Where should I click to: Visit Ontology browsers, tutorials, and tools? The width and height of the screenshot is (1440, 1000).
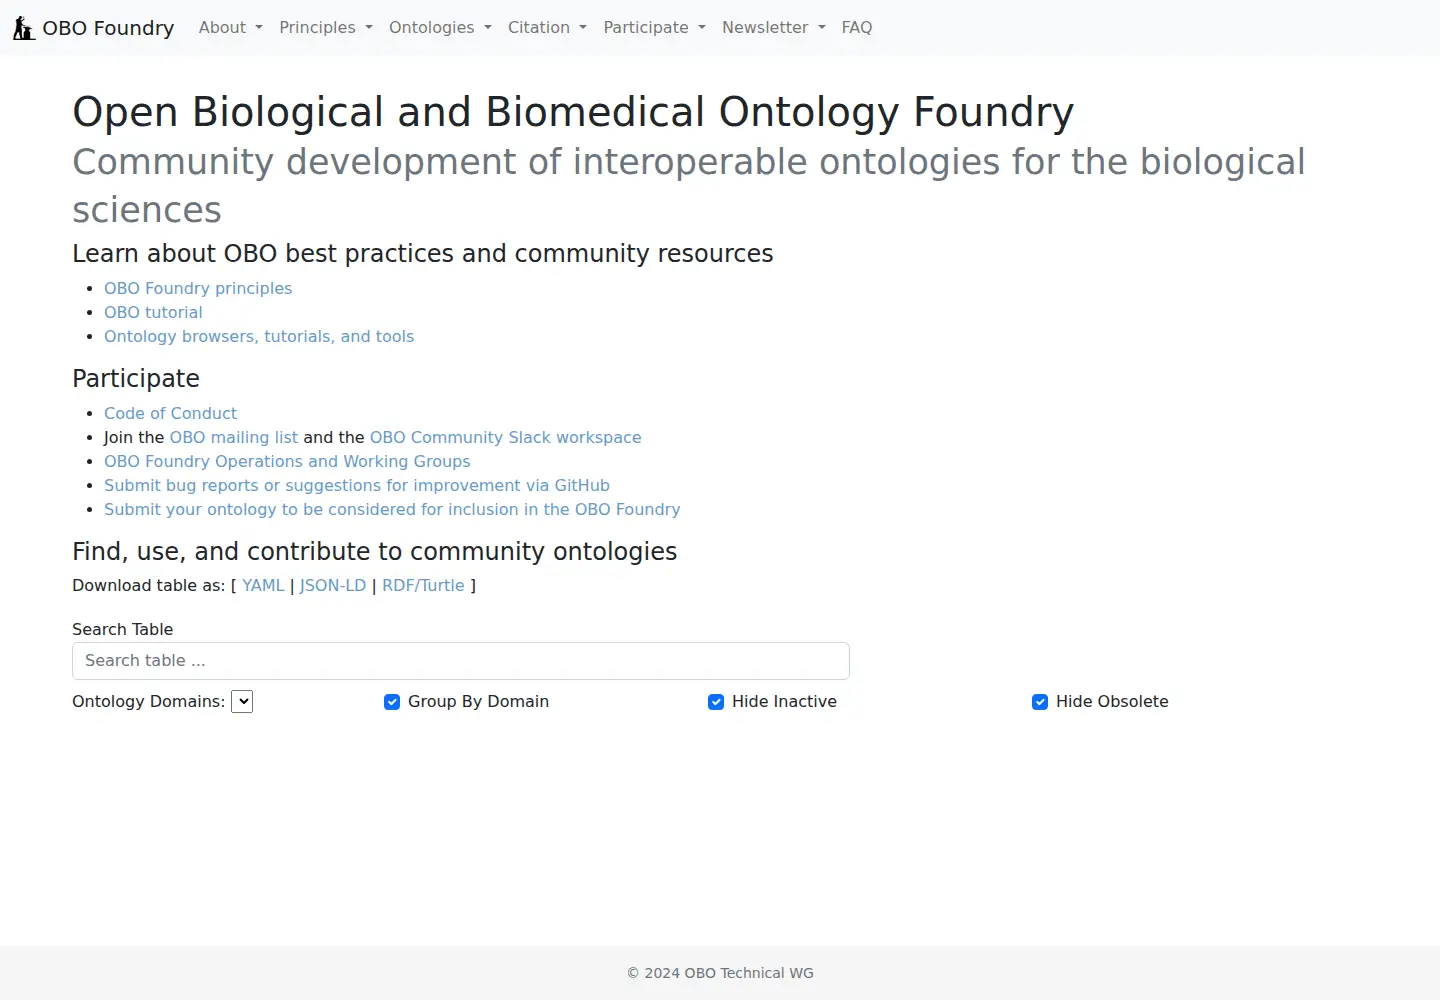[259, 336]
